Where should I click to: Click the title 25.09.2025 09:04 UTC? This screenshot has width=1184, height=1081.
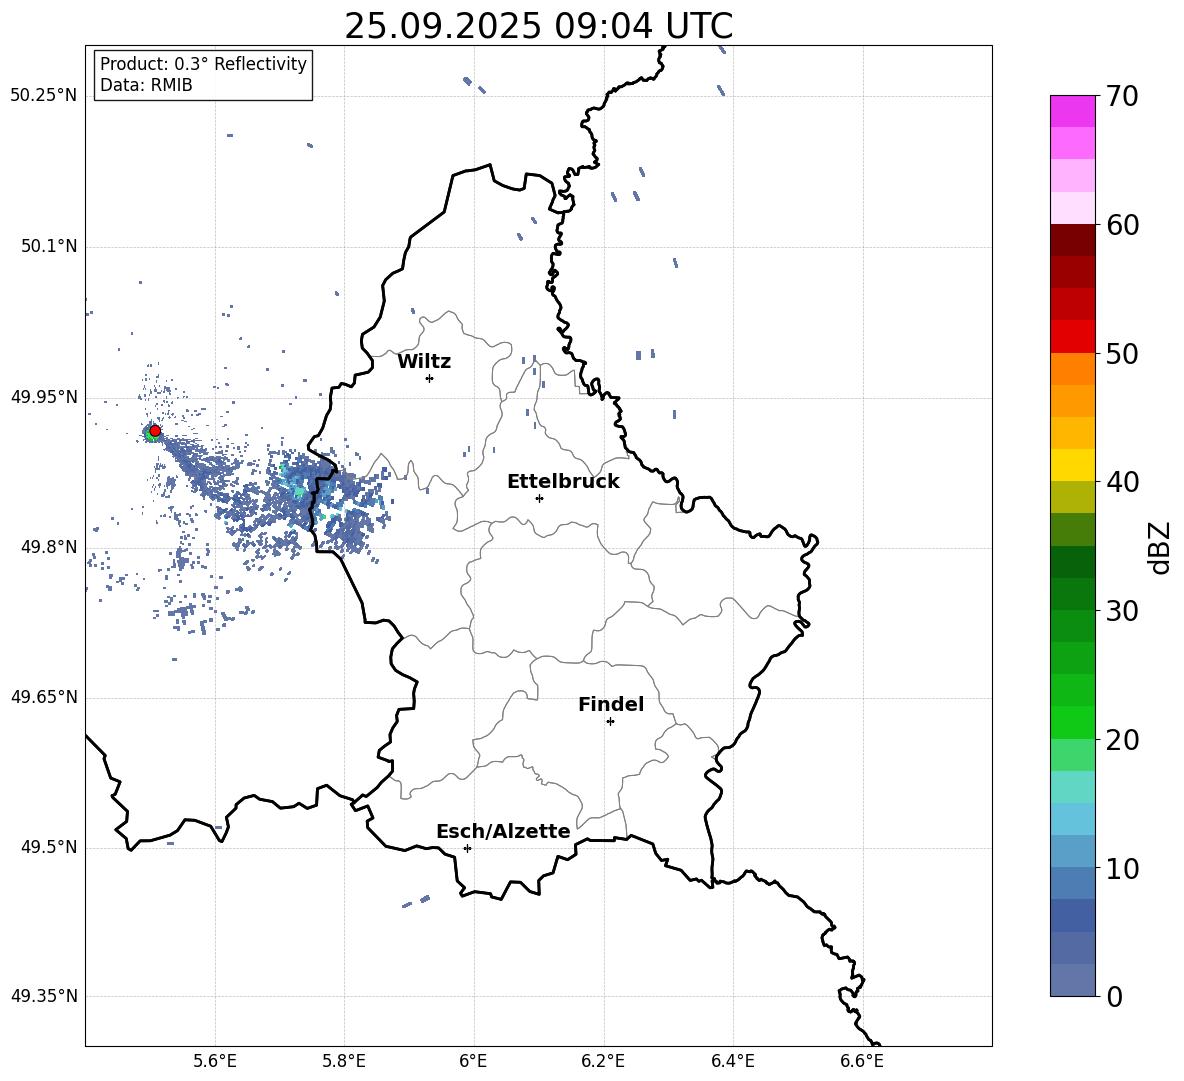point(539,26)
